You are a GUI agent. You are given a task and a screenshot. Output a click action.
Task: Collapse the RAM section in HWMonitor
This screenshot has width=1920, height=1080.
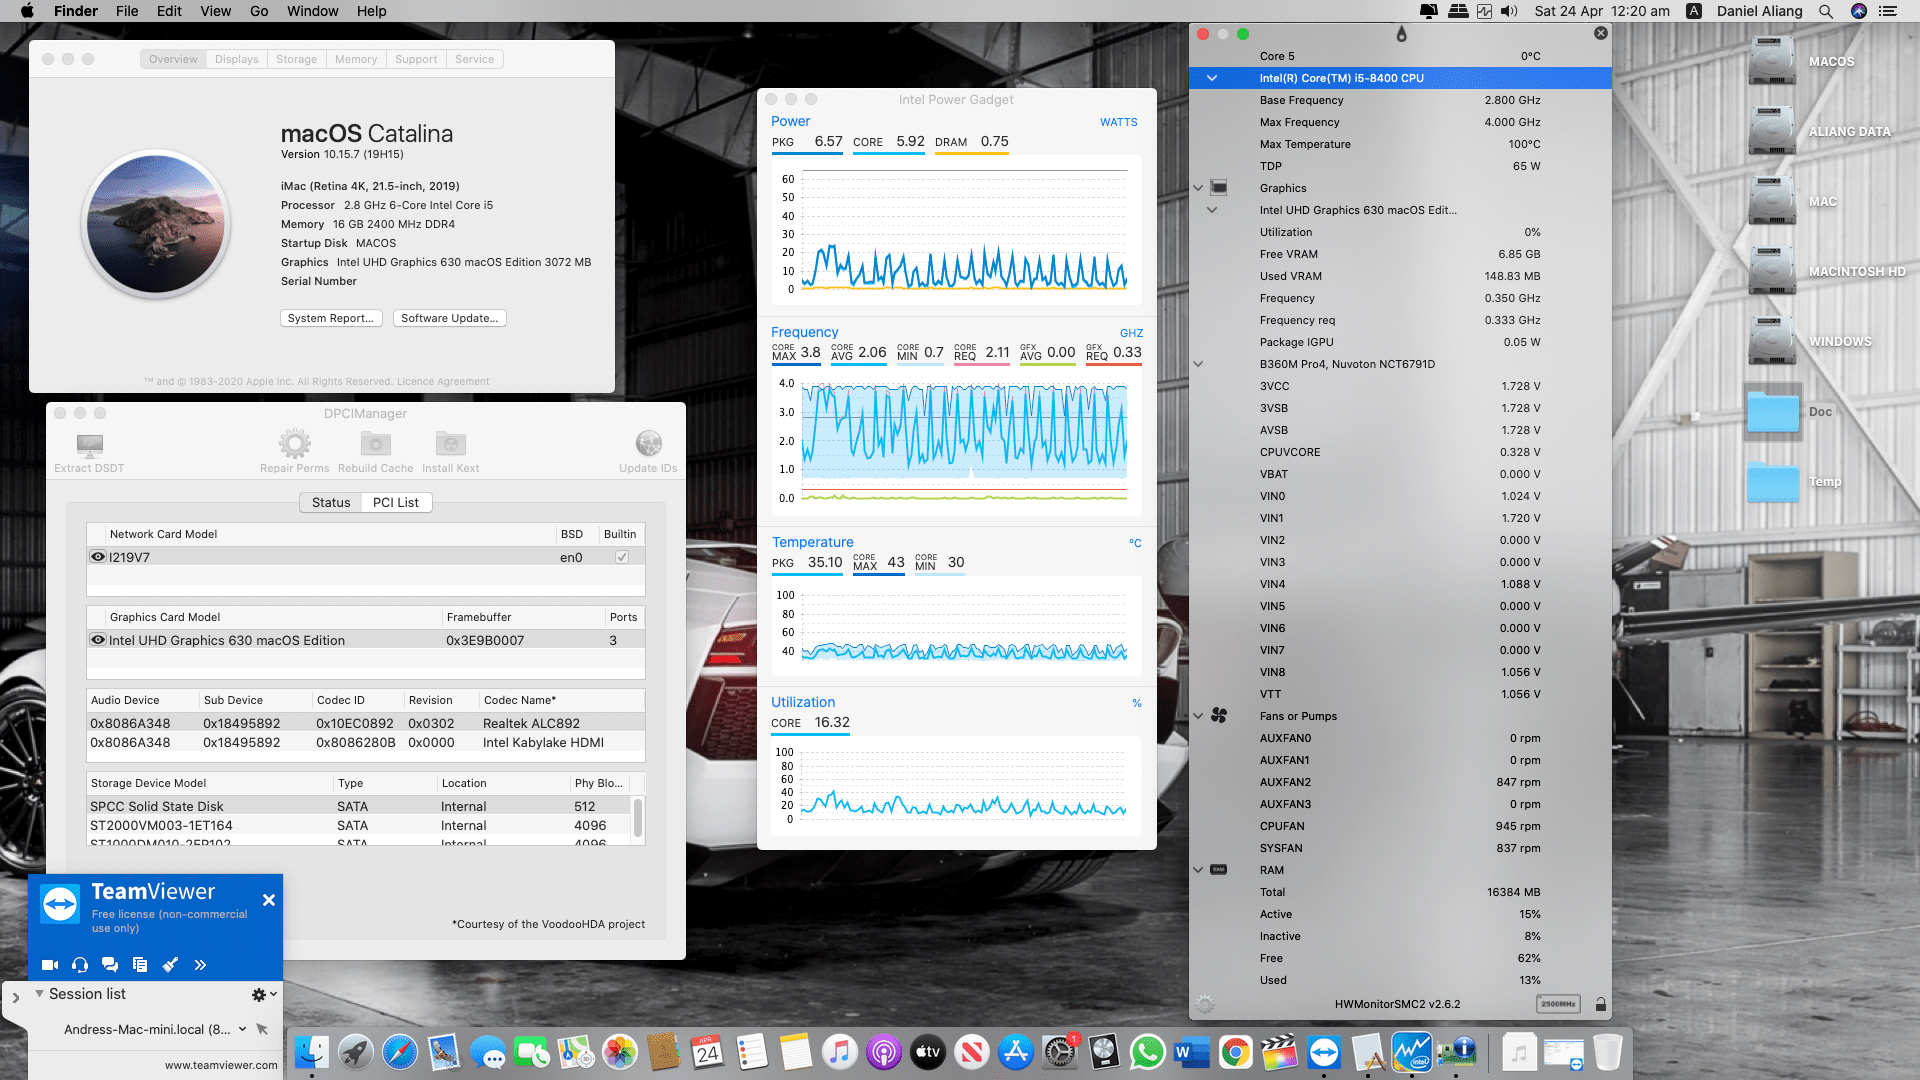click(x=1198, y=870)
